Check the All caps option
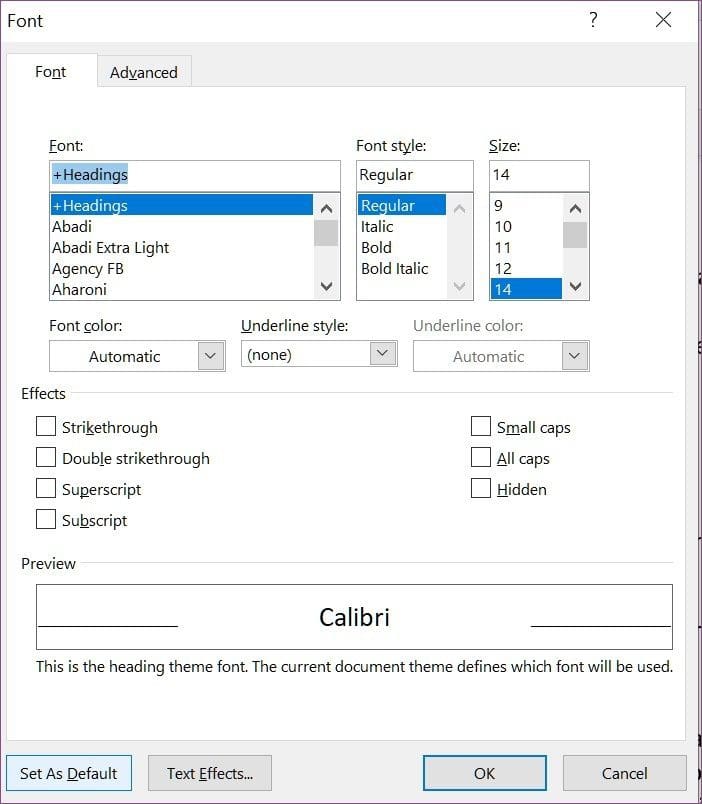The image size is (702, 804). (481, 457)
